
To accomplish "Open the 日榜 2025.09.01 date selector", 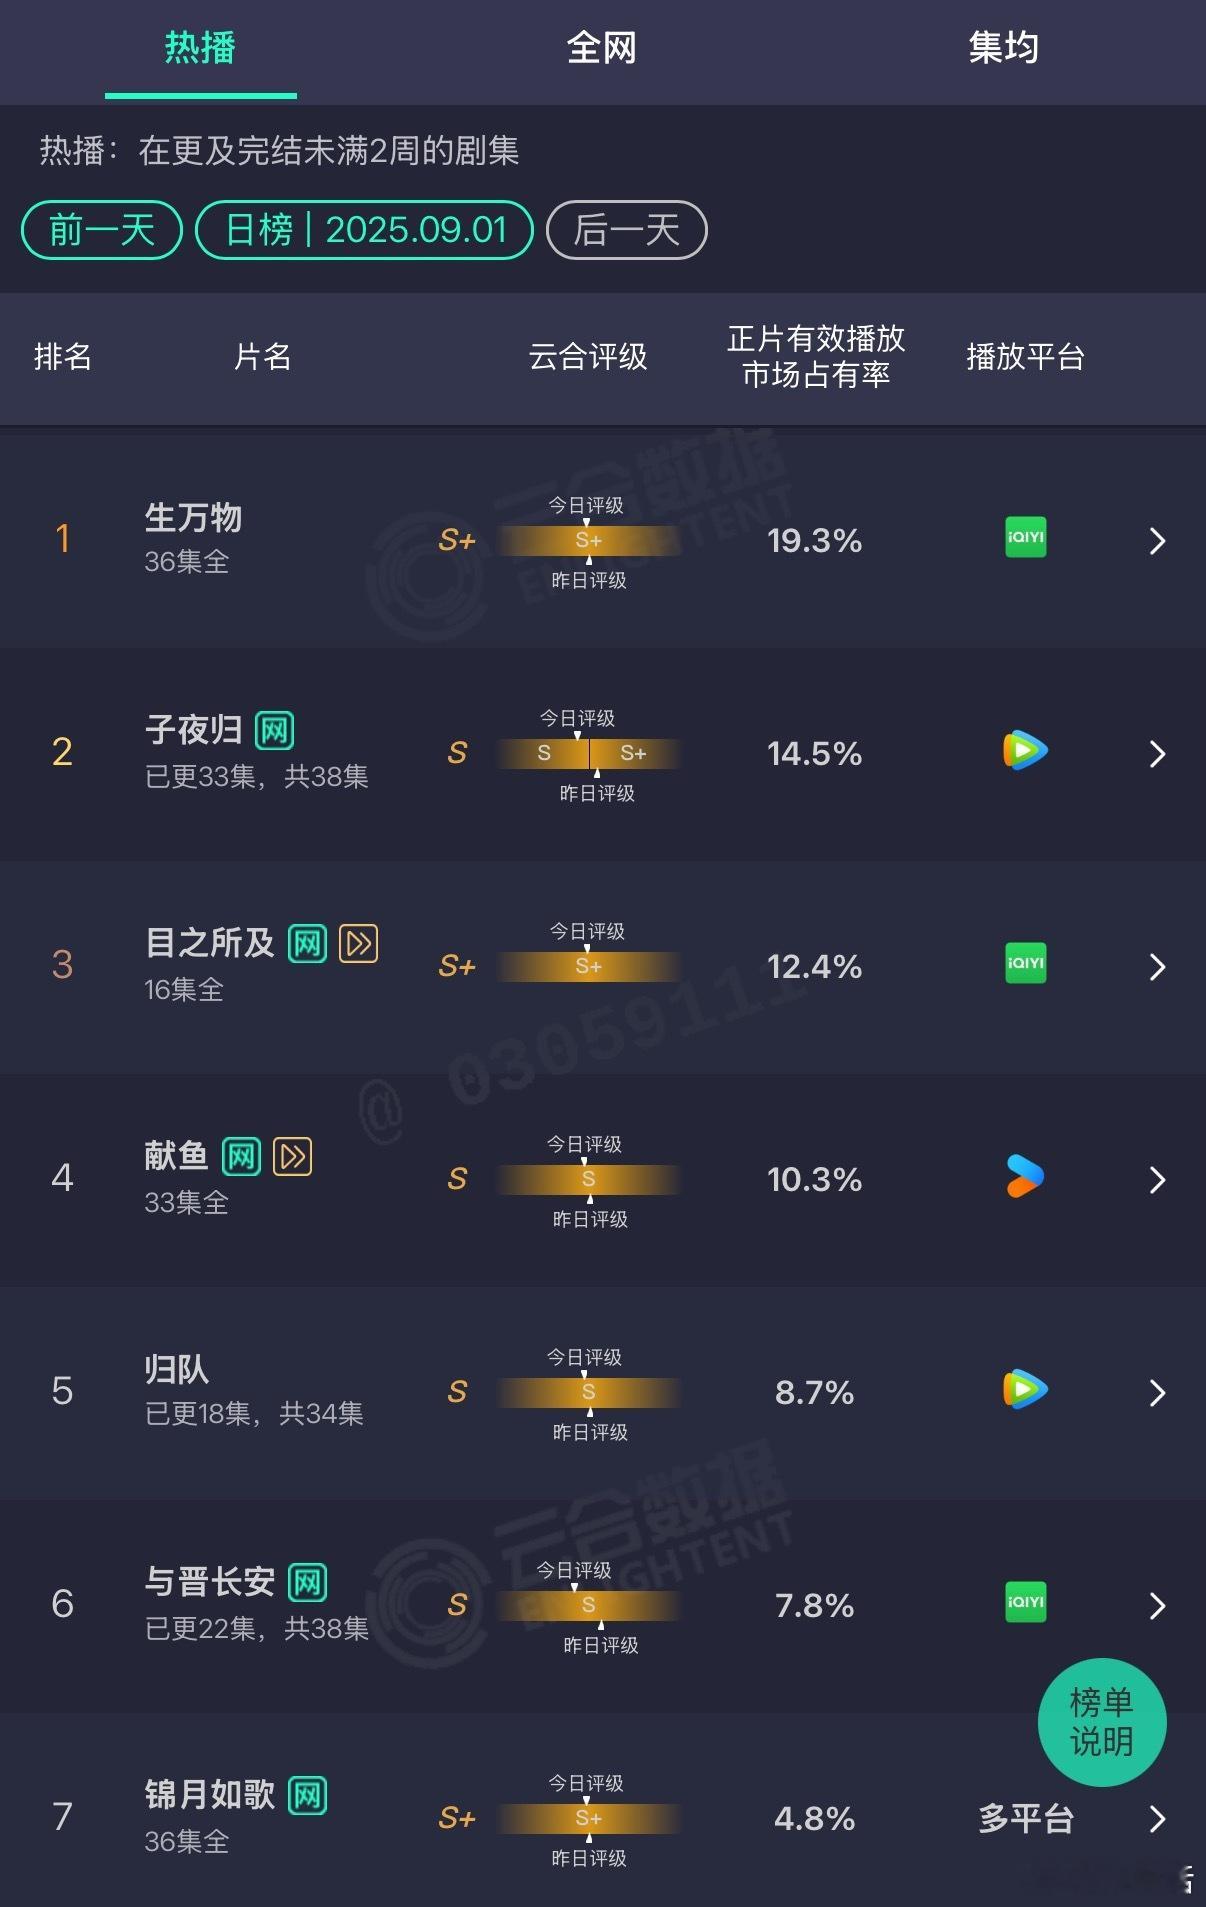I will point(365,230).
